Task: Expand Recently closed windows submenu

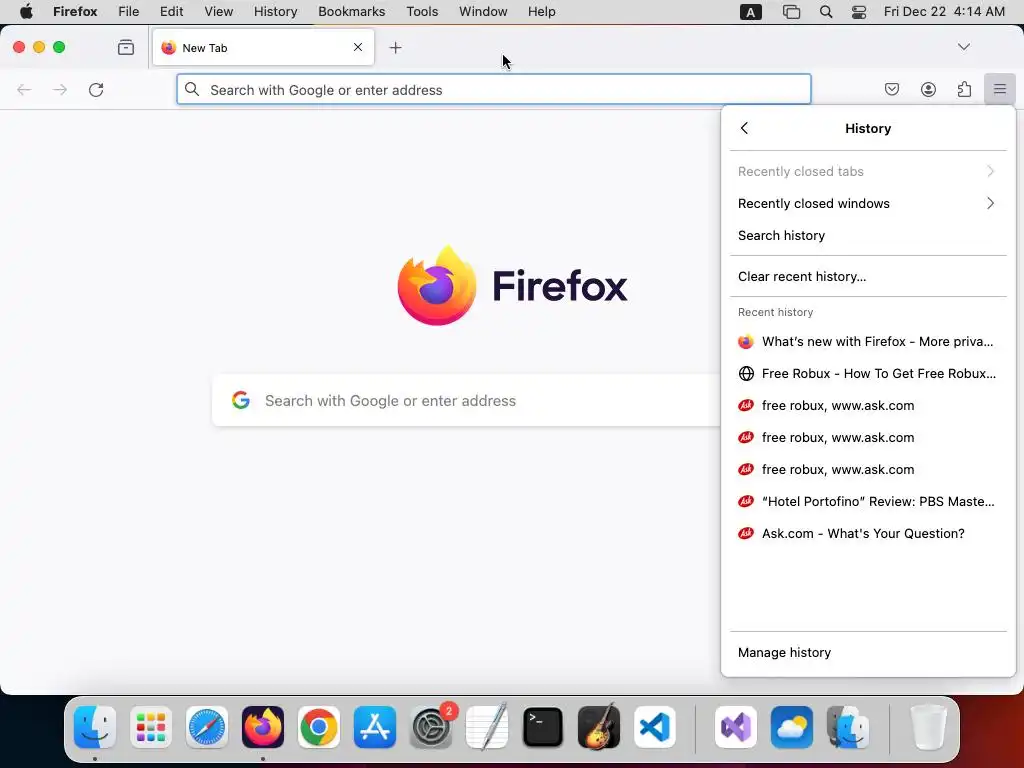Action: click(x=868, y=203)
